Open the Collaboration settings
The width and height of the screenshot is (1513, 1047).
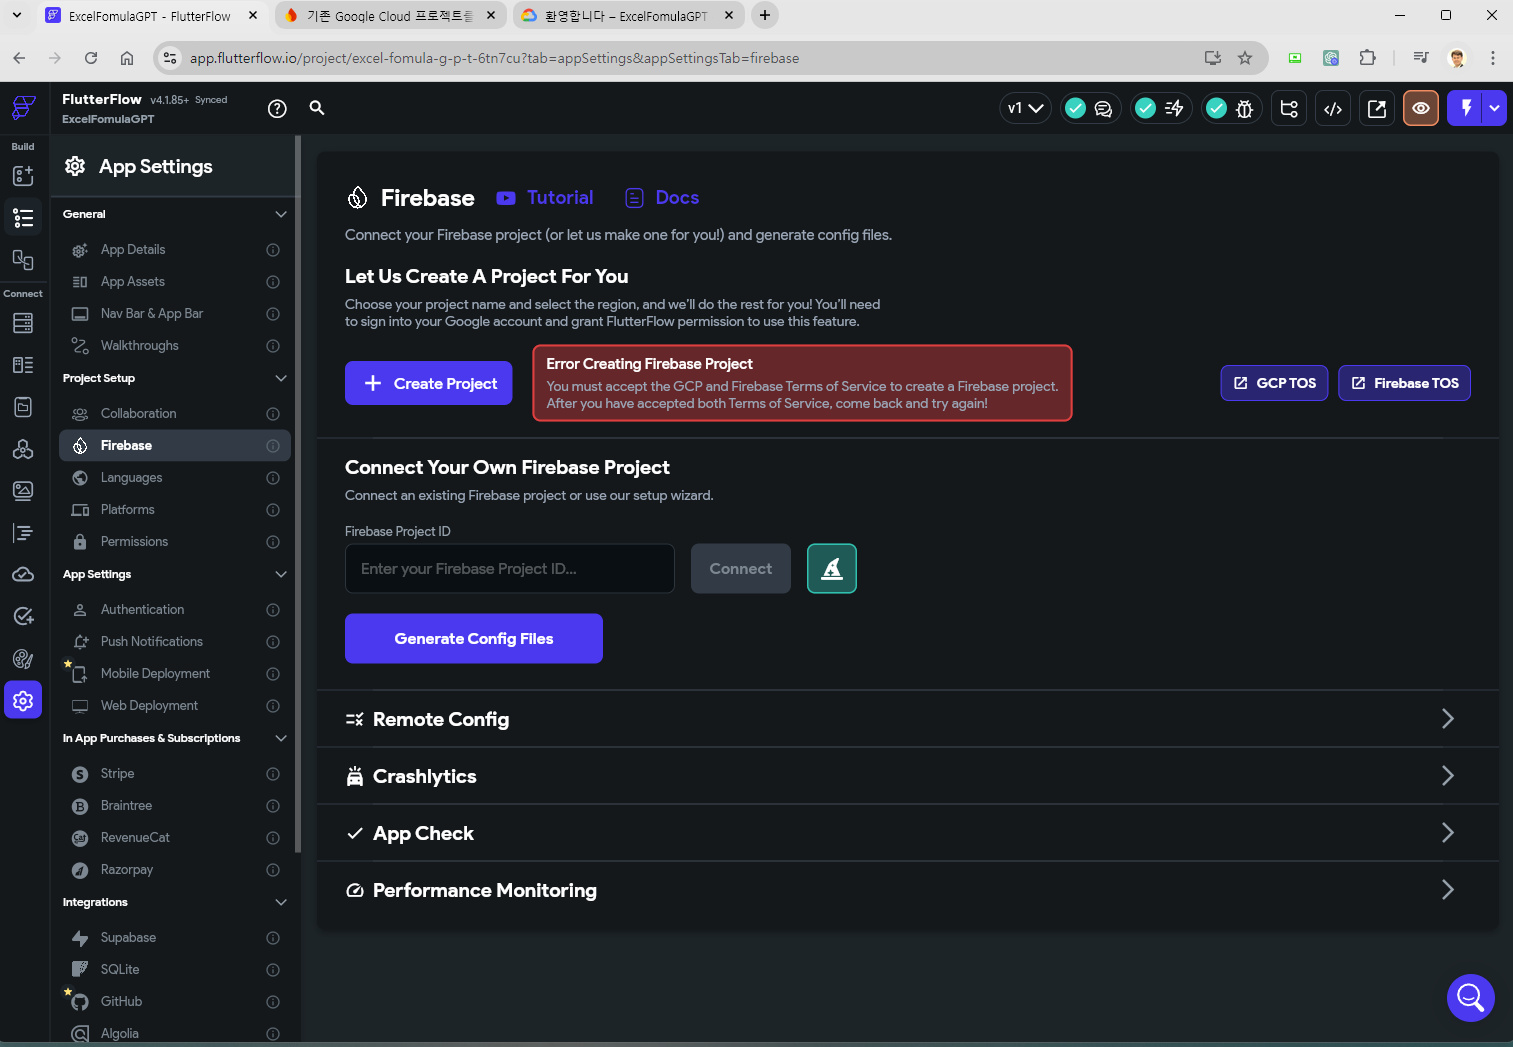coord(175,414)
